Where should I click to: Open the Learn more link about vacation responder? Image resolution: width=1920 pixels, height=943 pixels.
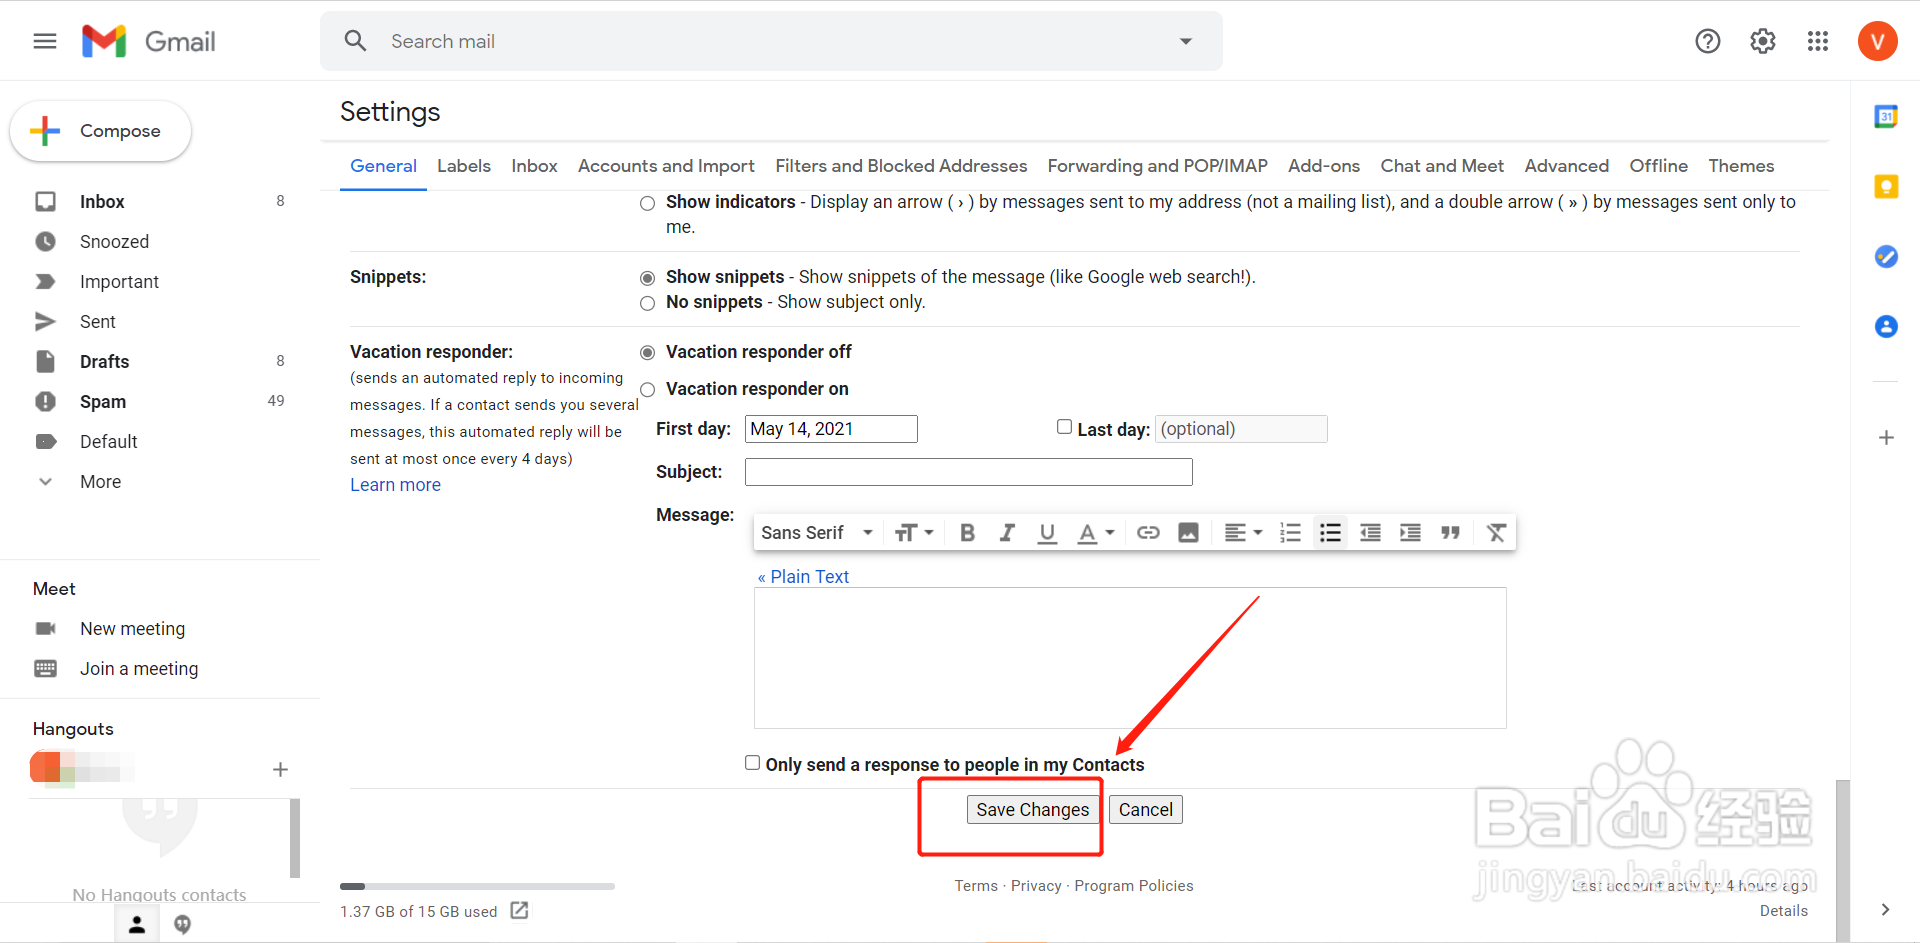point(395,484)
